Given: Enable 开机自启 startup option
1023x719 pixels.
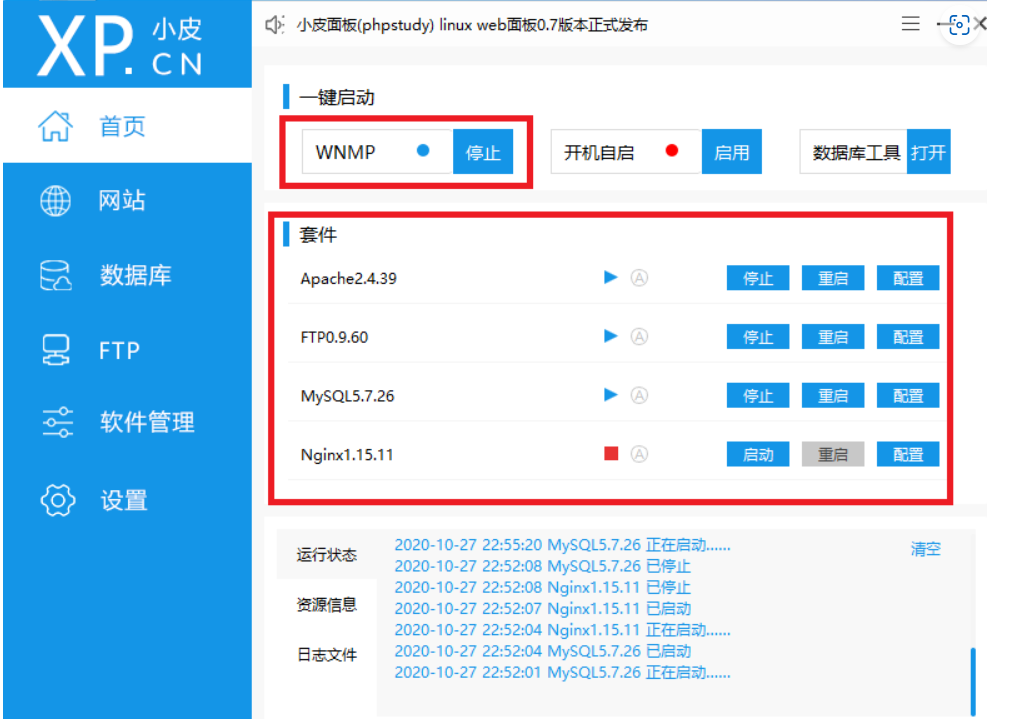Looking at the screenshot, I should (731, 152).
